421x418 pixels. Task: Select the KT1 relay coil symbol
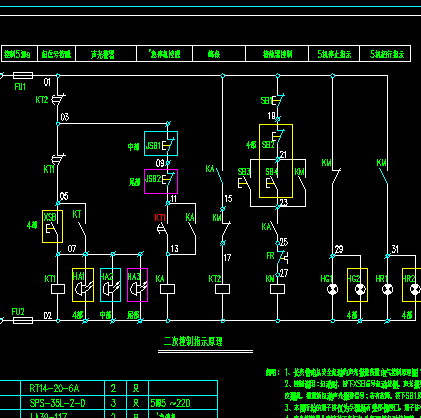[58, 289]
